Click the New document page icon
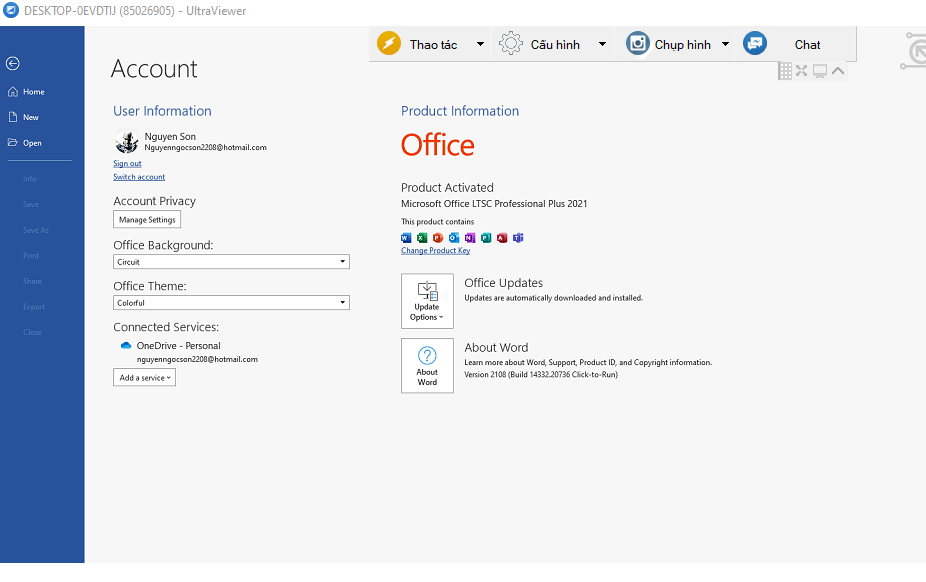This screenshot has height=582, width=926. (x=12, y=117)
